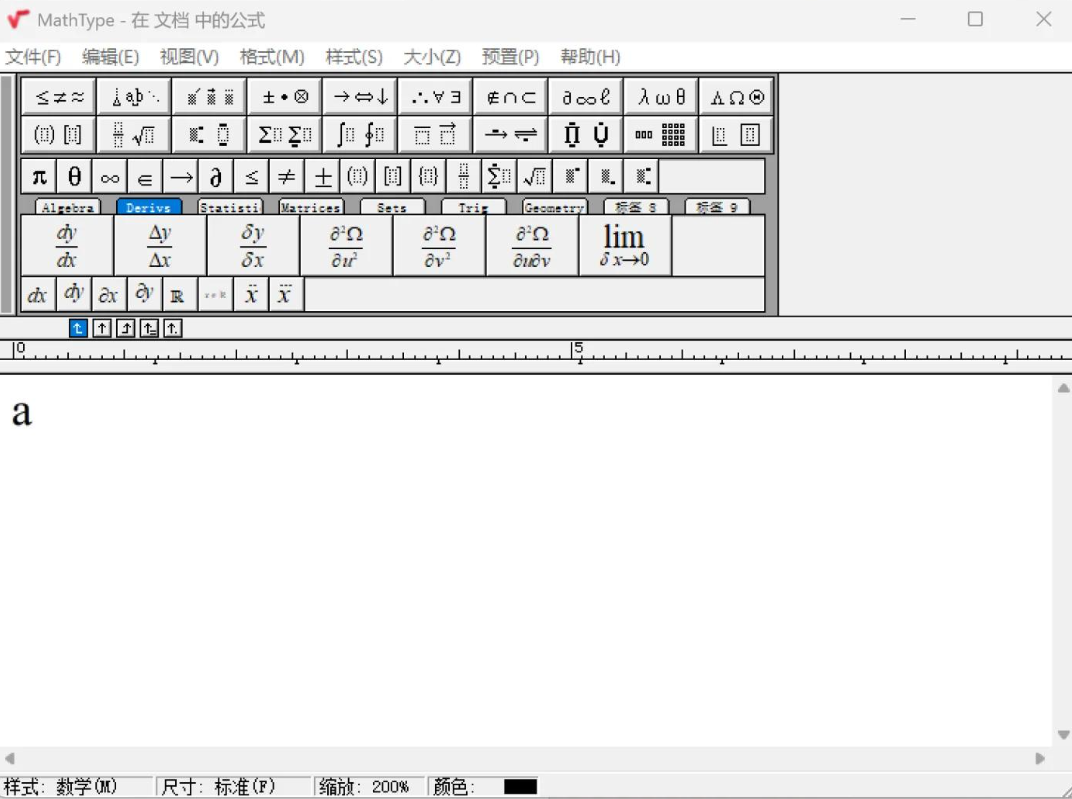The height and width of the screenshot is (799, 1072).
Task: Insert the Δy/Δx expression
Action: click(160, 246)
